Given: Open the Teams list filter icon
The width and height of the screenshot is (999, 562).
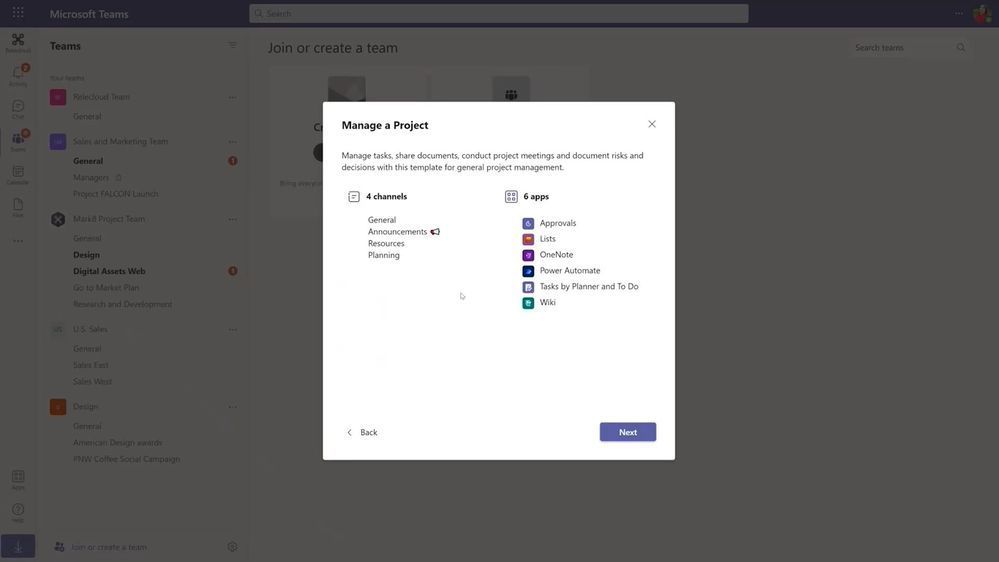Looking at the screenshot, I should (x=233, y=46).
